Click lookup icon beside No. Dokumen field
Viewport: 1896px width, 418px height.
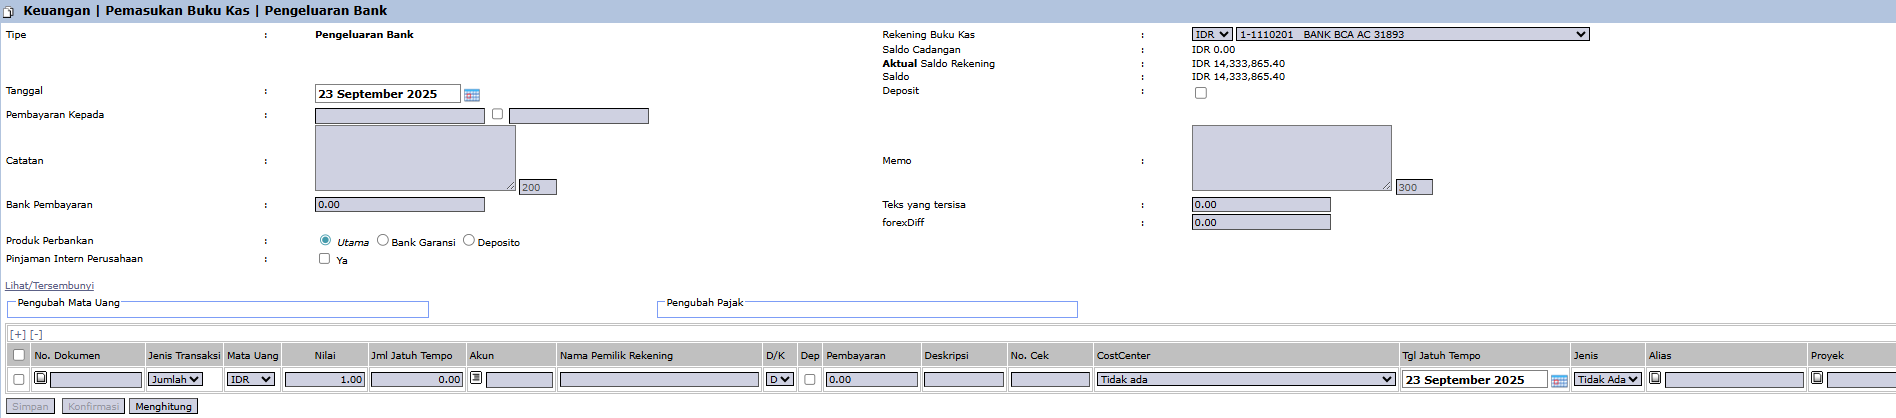click(x=41, y=378)
